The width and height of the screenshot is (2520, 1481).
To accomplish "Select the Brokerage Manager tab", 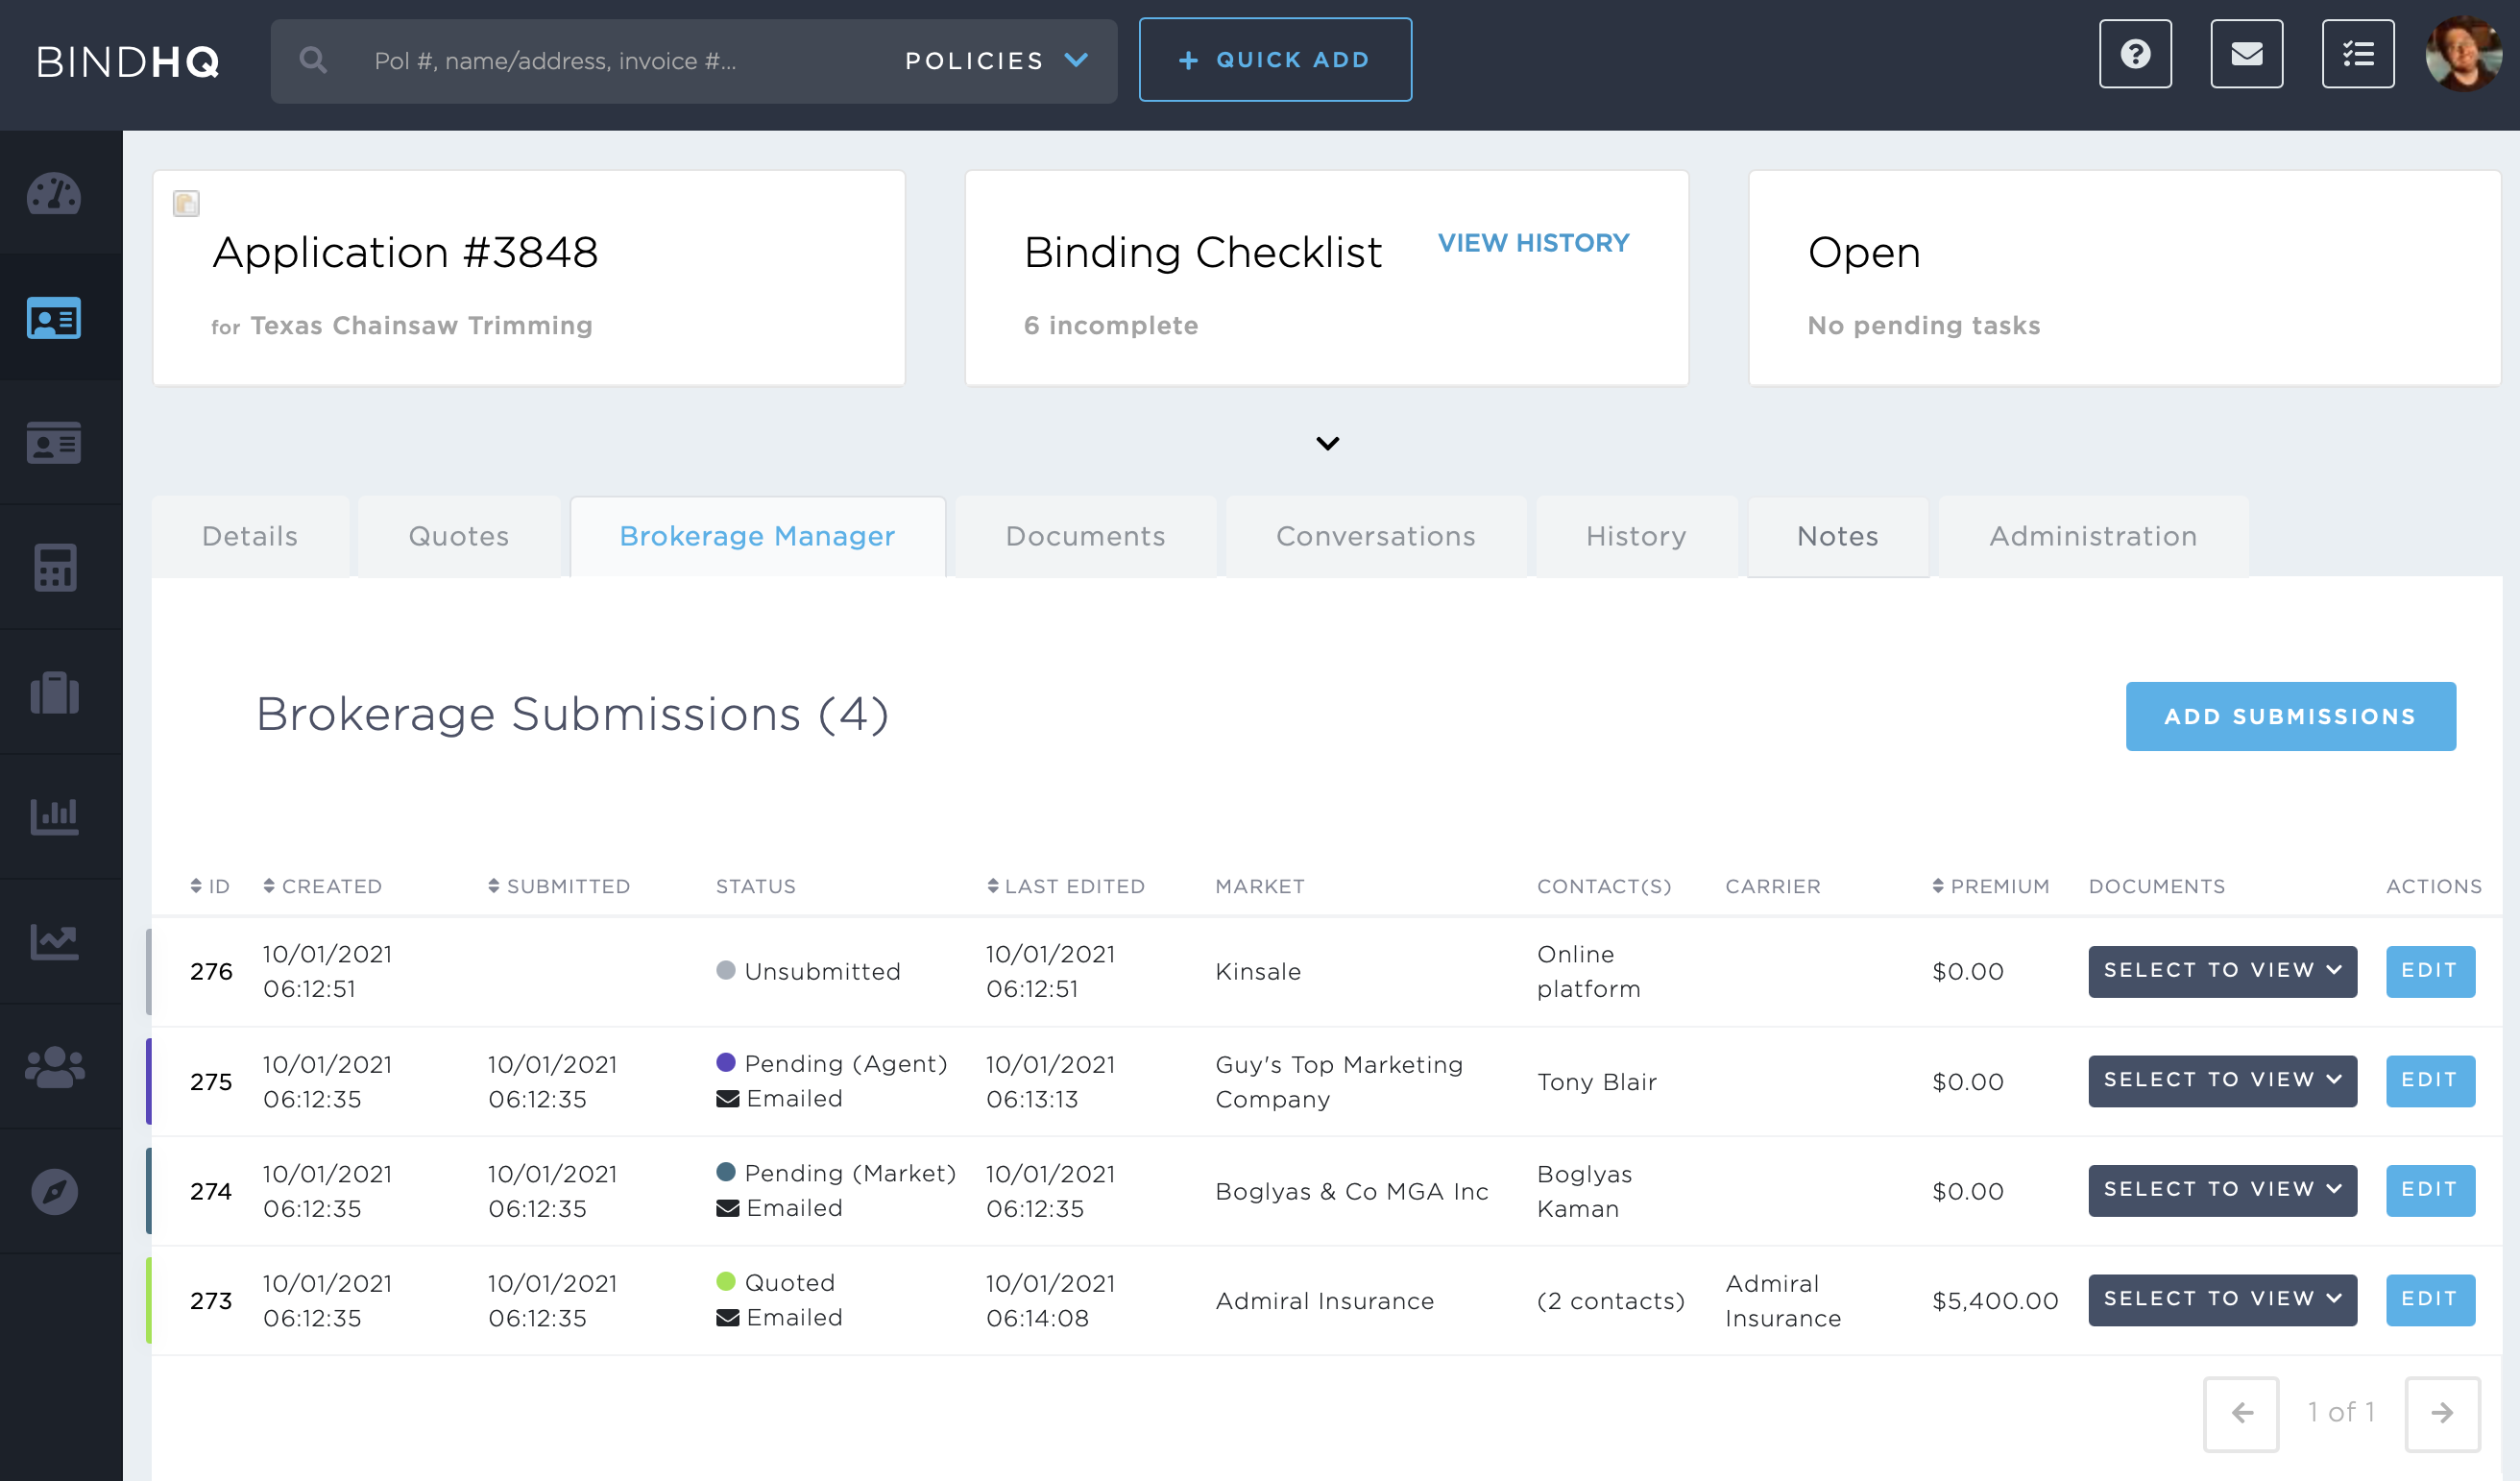I will point(757,537).
